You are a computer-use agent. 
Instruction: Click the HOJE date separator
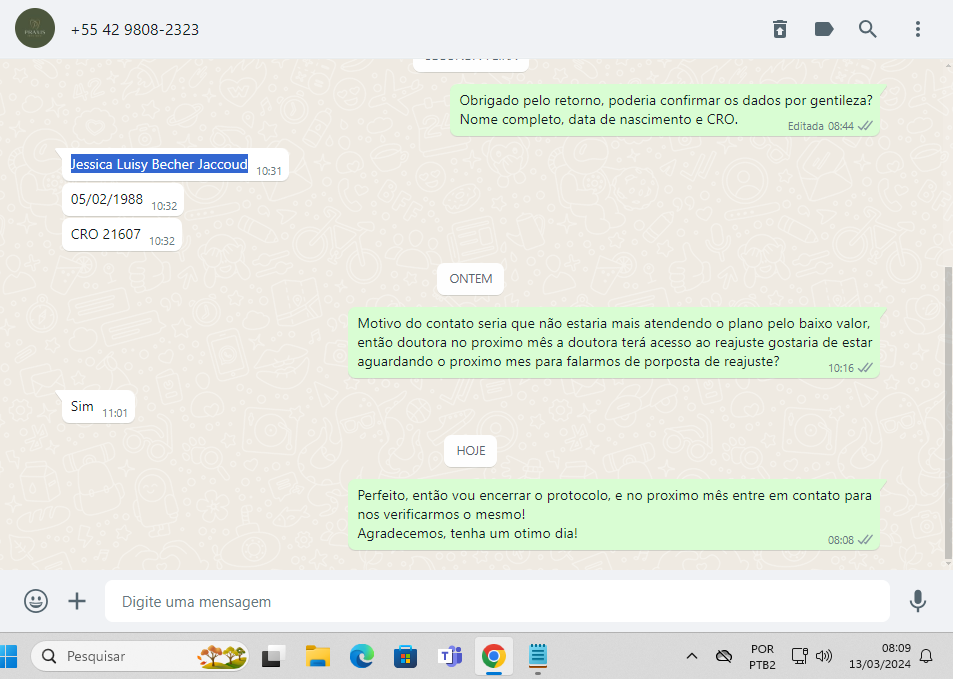[470, 451]
